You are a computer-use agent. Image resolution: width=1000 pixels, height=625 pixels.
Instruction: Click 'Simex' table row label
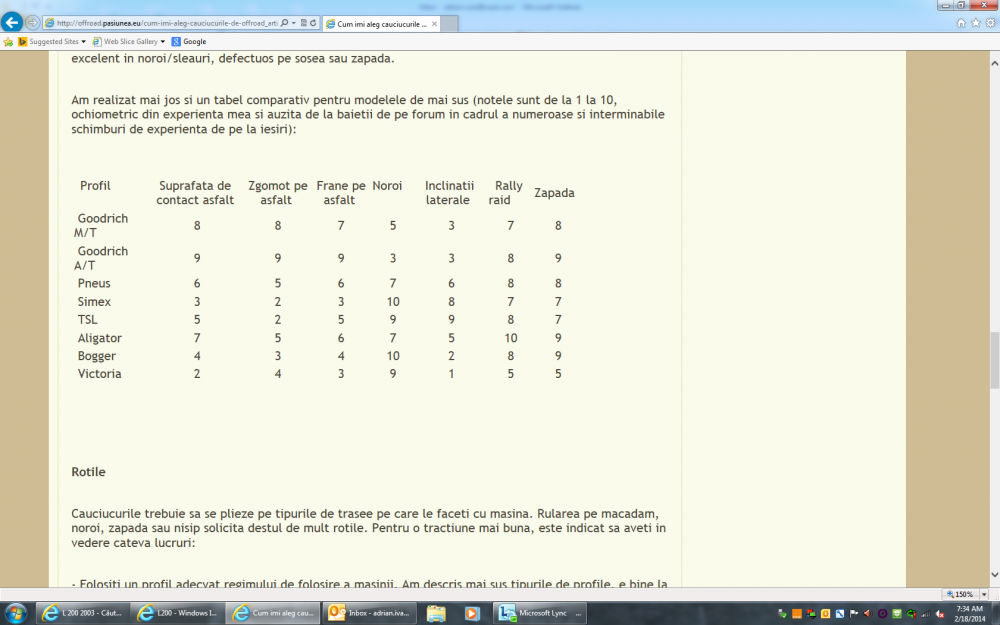(x=94, y=302)
